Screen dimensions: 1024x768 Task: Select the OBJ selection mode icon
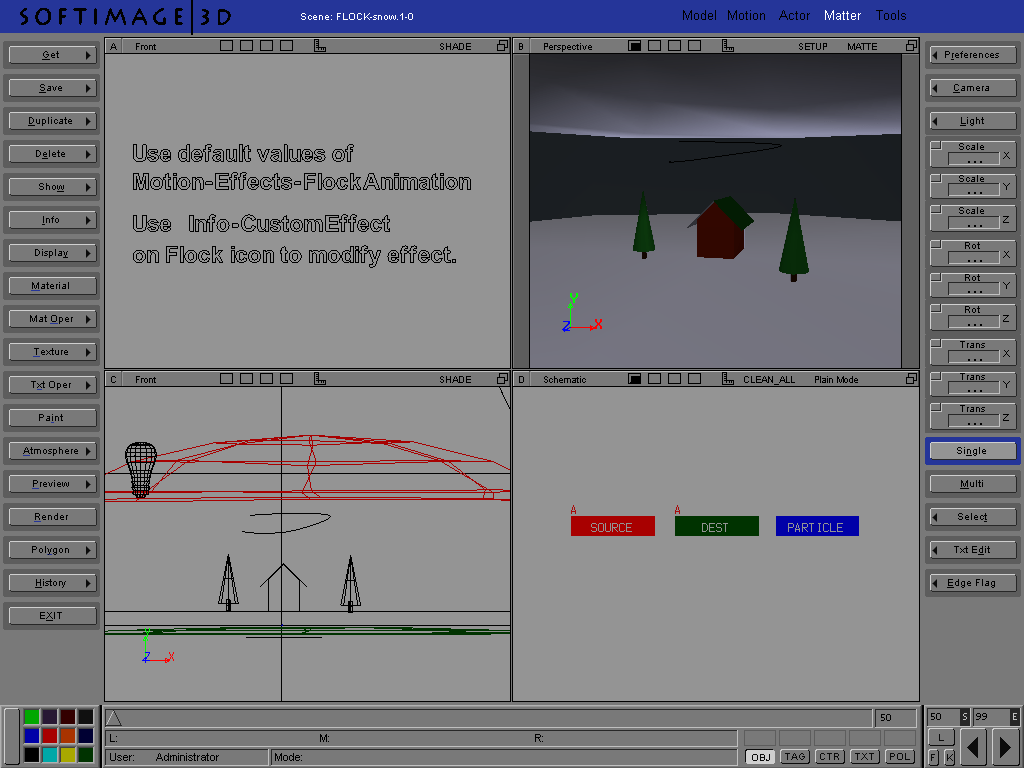coord(760,757)
